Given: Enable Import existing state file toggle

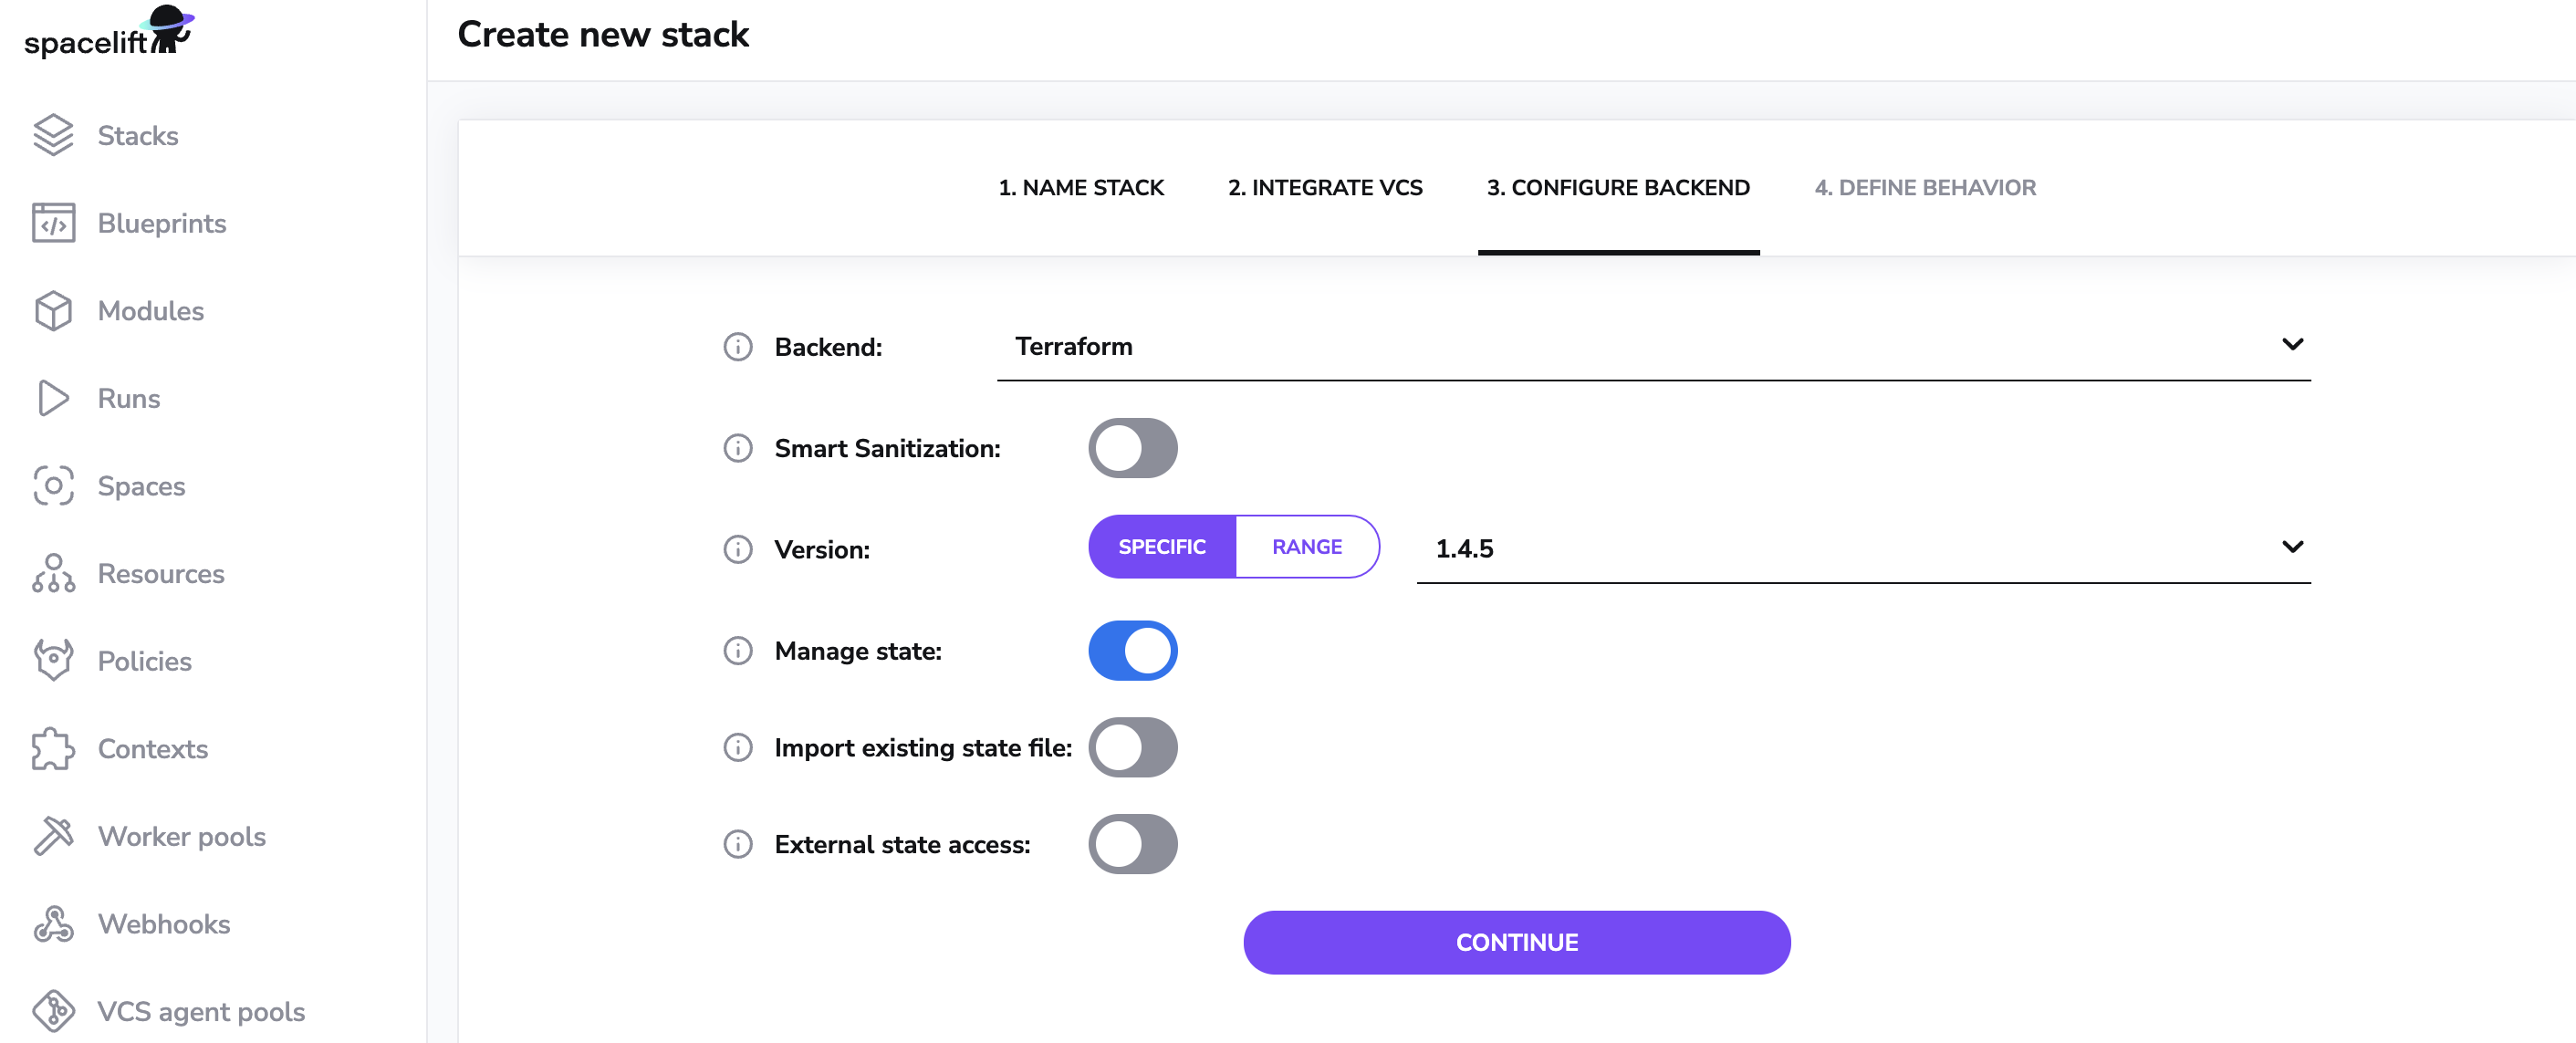Looking at the screenshot, I should click(x=1132, y=747).
